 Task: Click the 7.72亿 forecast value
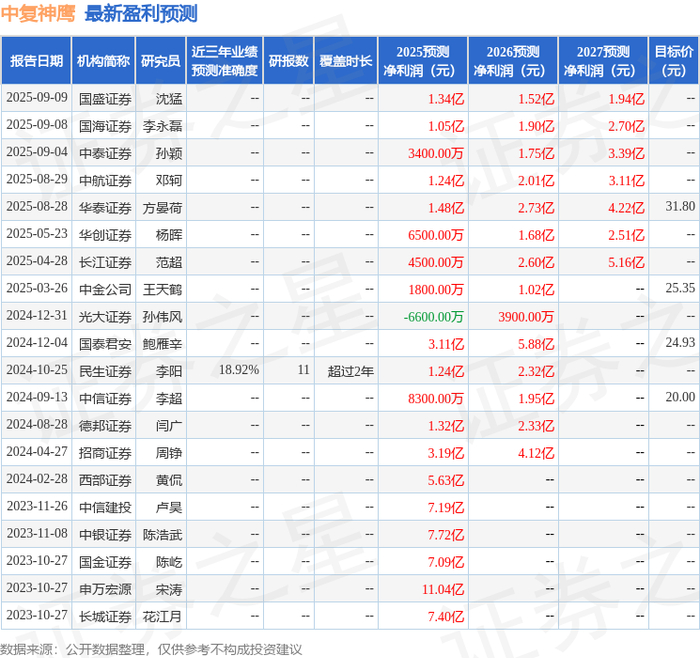click(x=446, y=534)
